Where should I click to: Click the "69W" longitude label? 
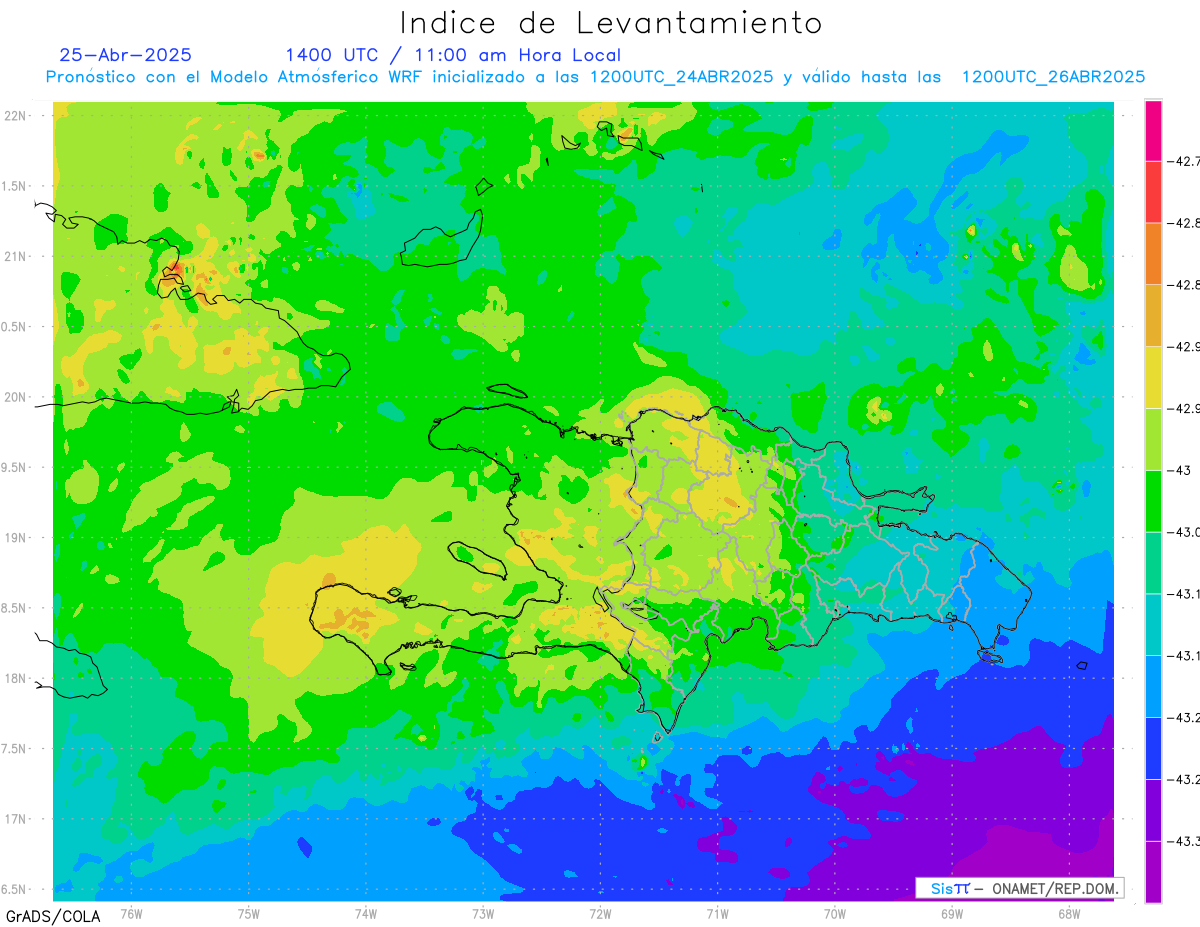pos(952,913)
